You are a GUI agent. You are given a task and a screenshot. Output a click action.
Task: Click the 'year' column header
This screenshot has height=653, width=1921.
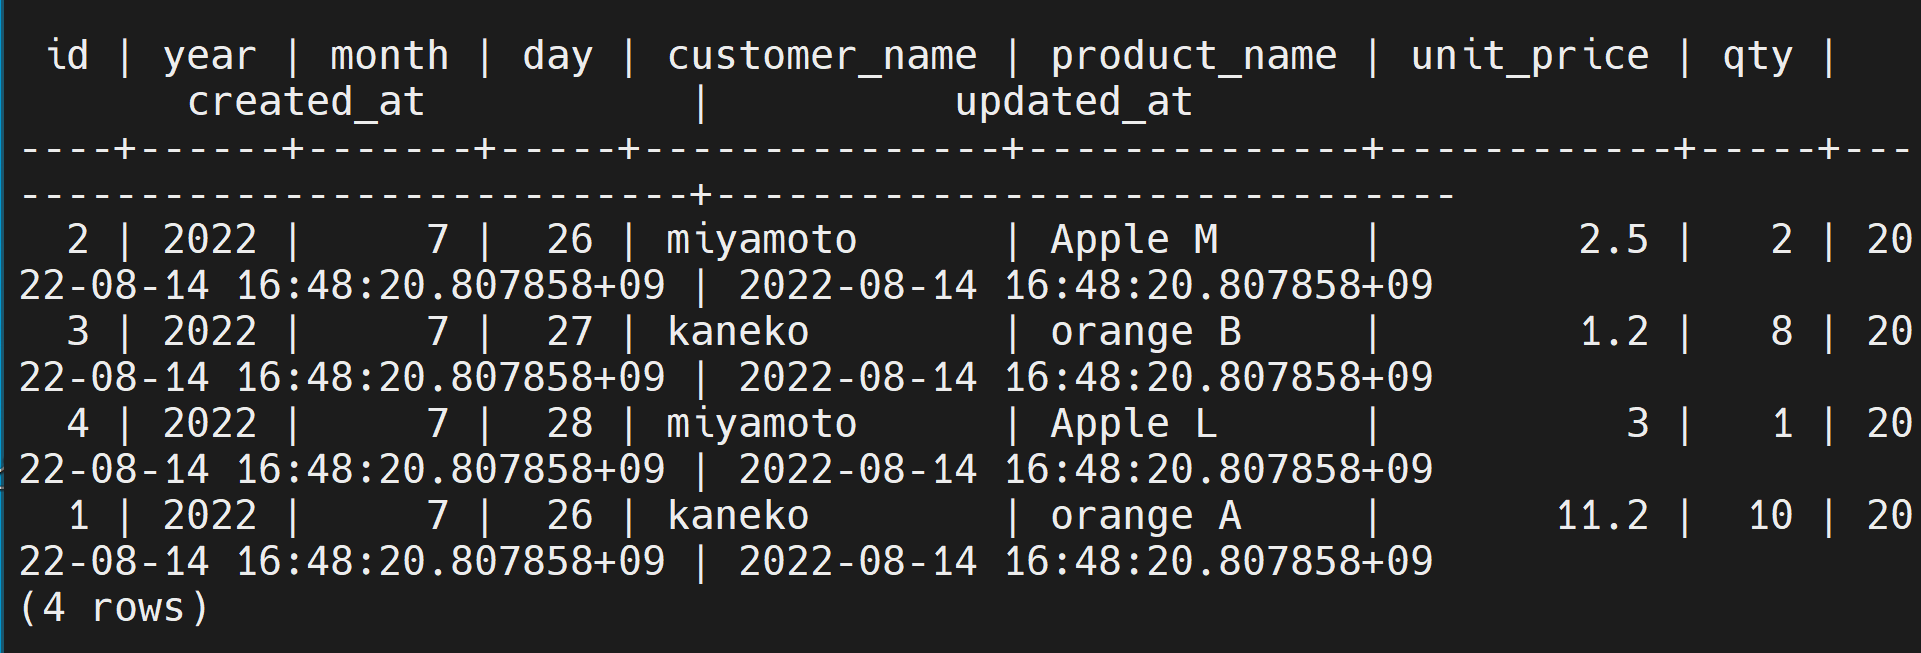click(209, 55)
